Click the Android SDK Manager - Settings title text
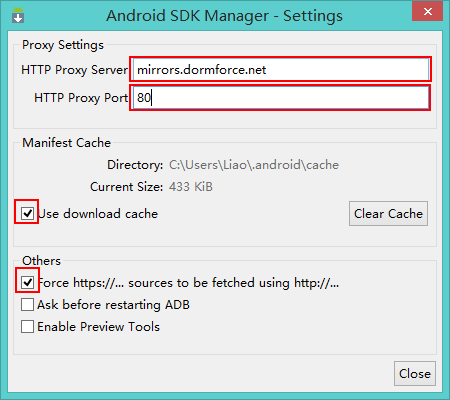Viewport: 450px width, 400px height. 224,16
